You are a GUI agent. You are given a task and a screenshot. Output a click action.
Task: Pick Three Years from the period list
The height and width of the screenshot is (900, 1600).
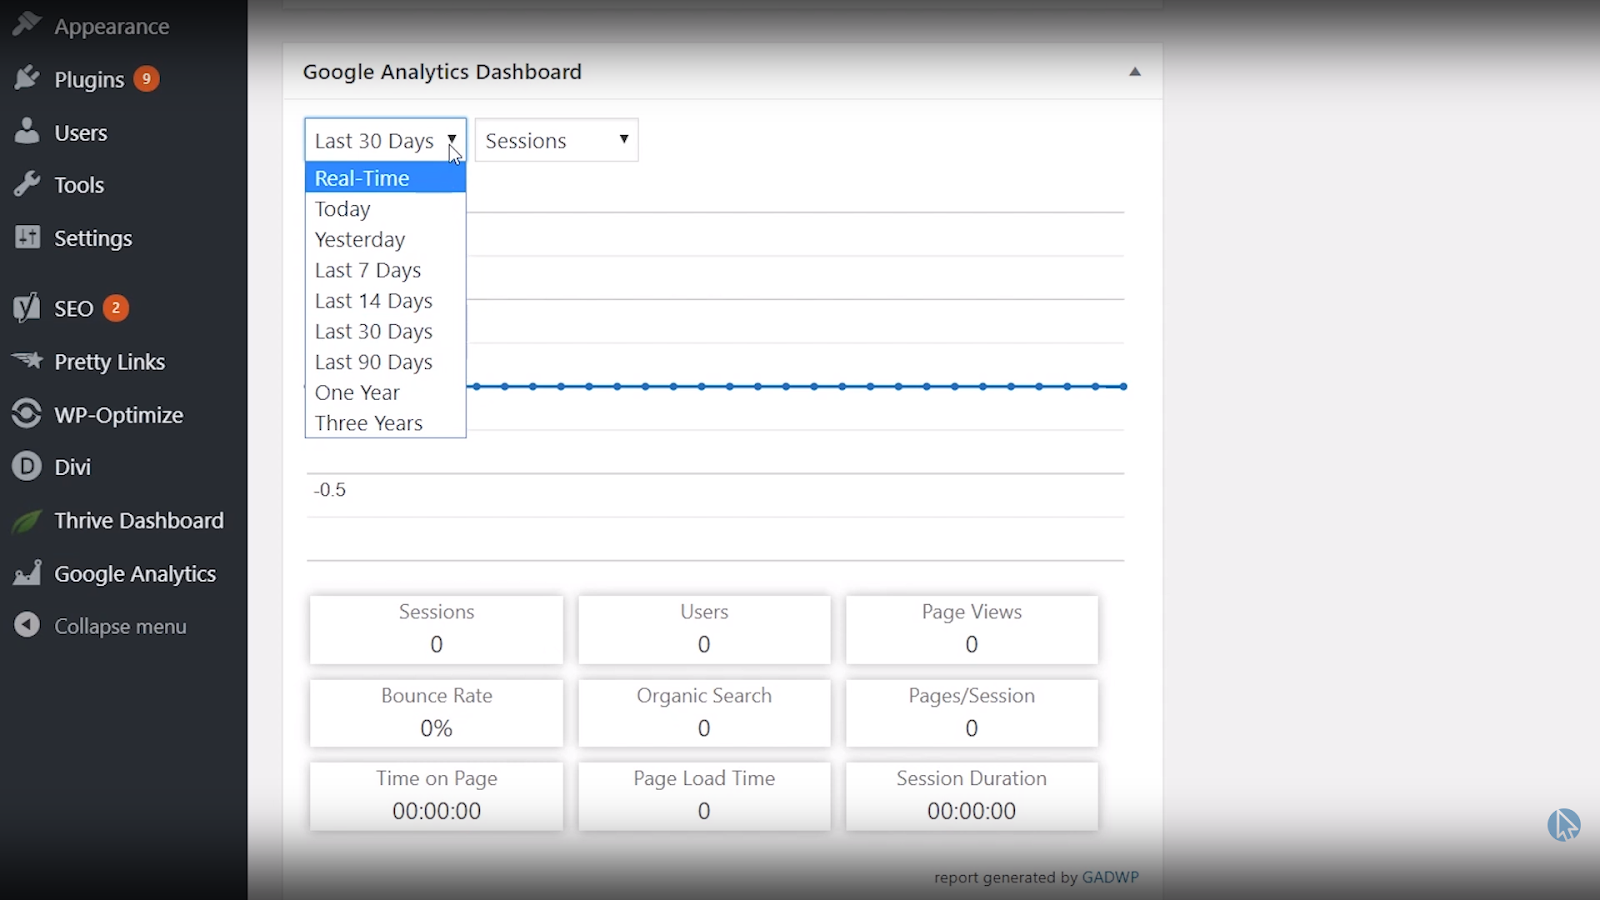[x=385, y=423]
